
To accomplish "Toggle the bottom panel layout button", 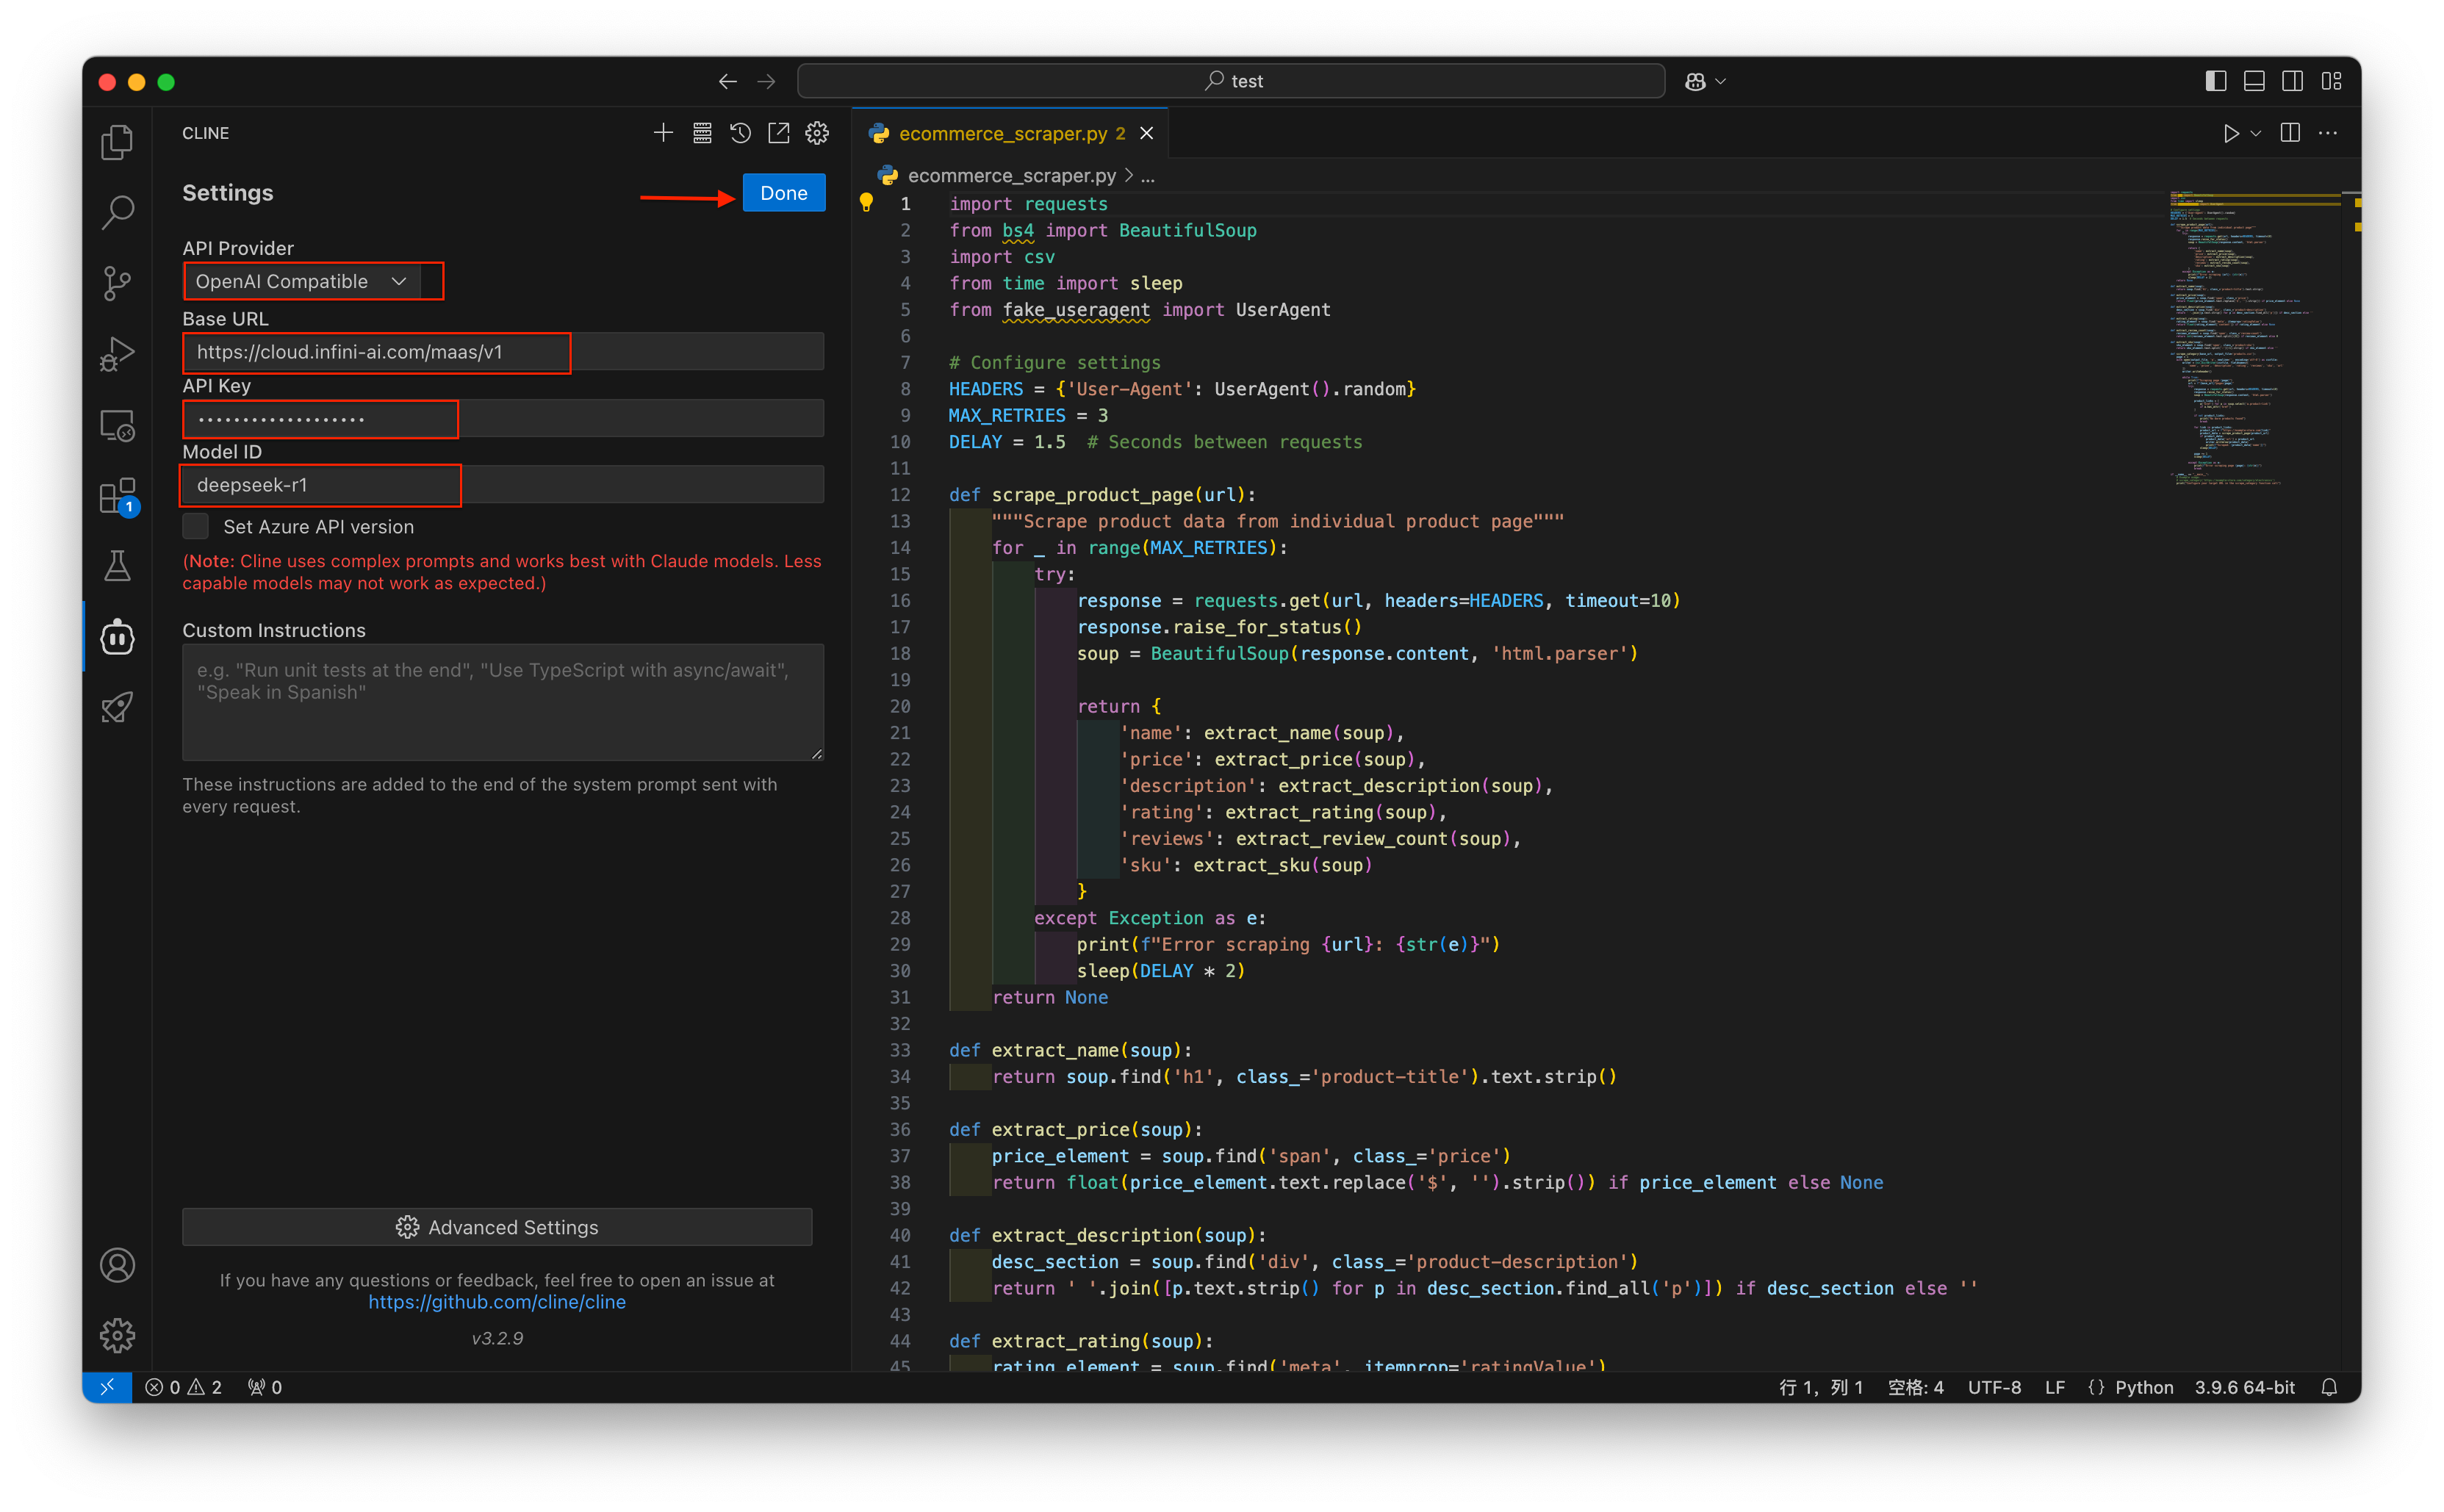I will [2254, 81].
